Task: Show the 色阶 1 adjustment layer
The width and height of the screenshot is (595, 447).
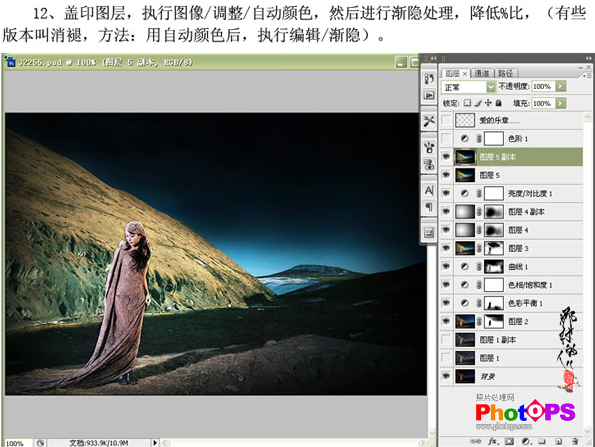Action: (446, 139)
